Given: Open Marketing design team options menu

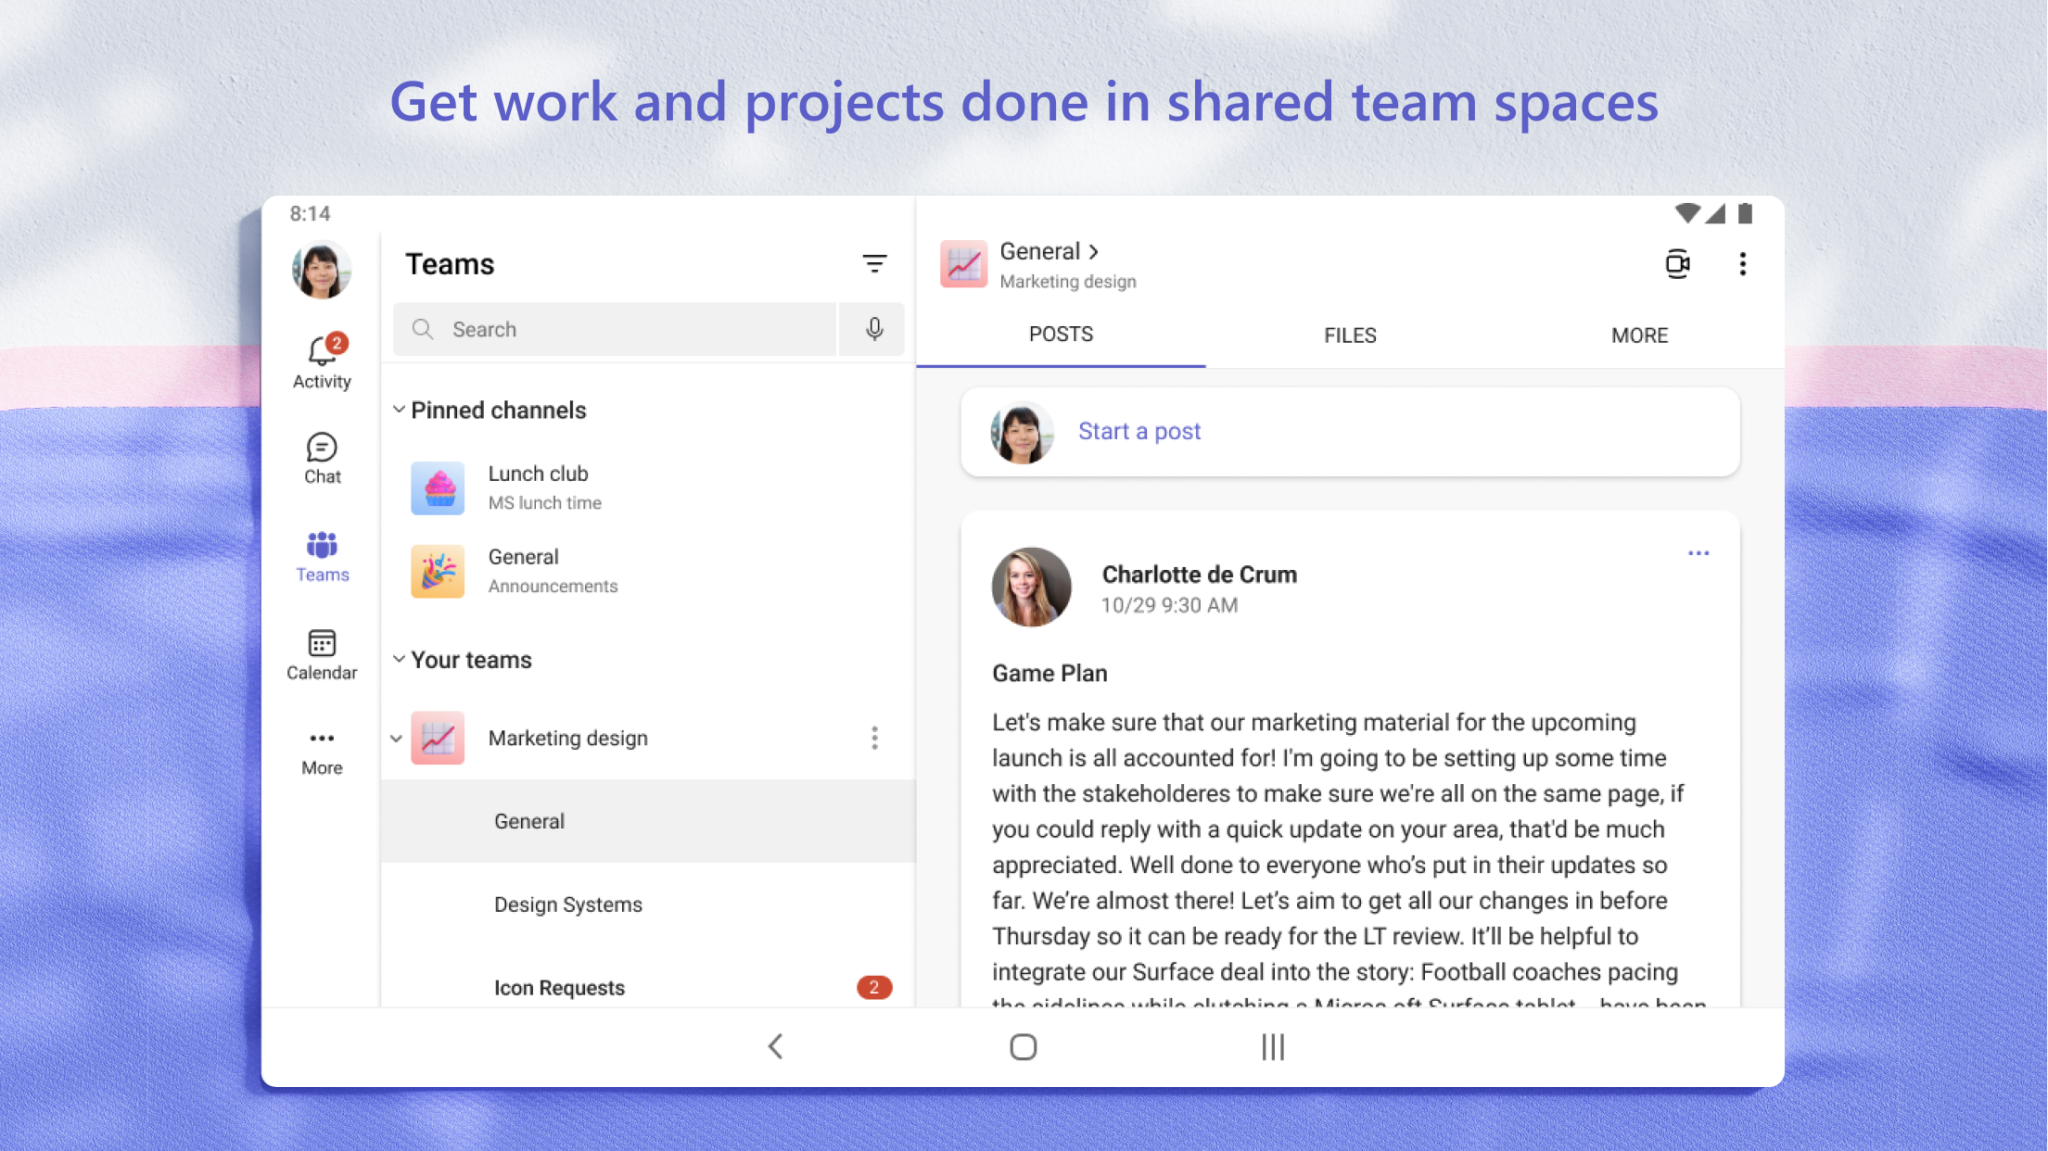Looking at the screenshot, I should pyautogui.click(x=874, y=737).
